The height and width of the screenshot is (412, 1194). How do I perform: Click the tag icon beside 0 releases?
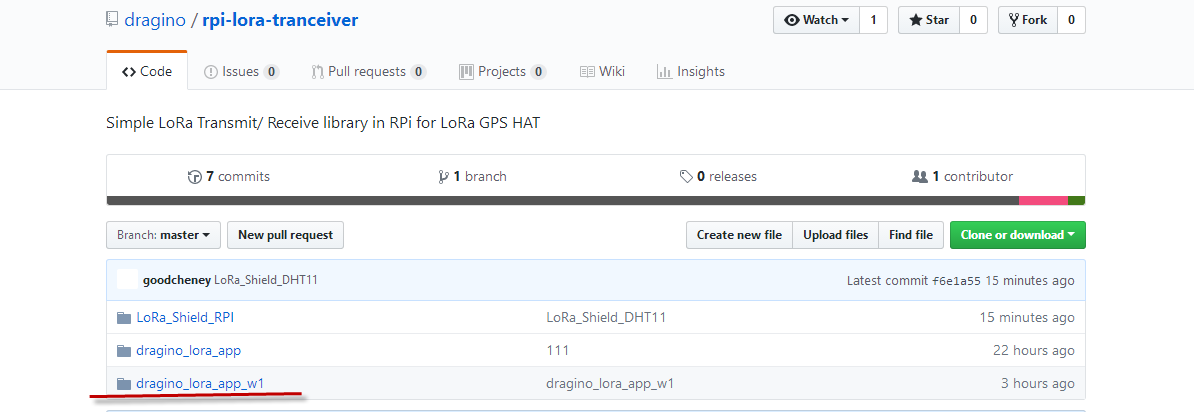click(686, 177)
